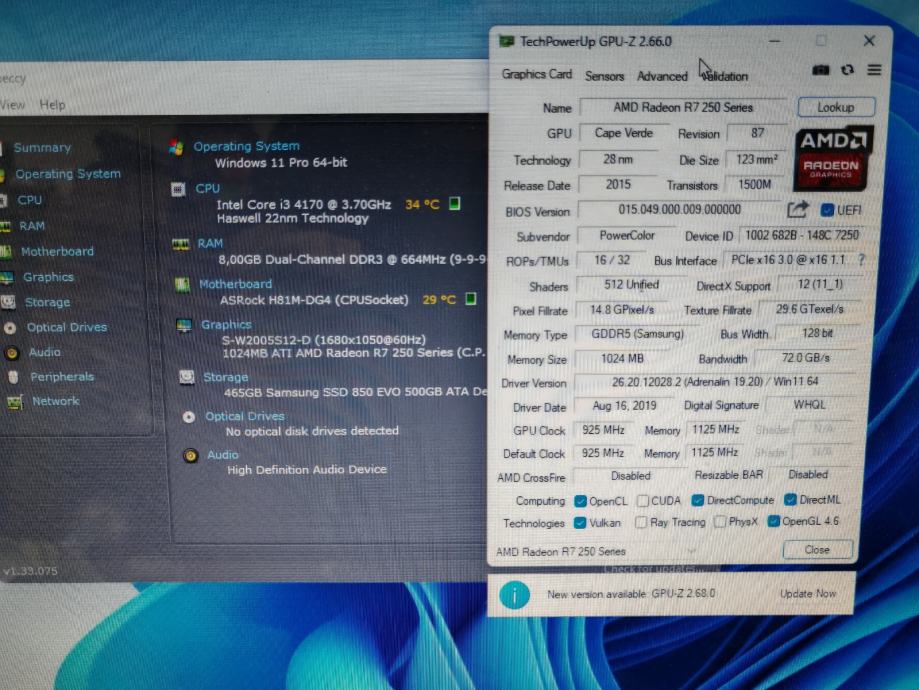Screen dimensions: 919x690
Task: Toggle the Ray Tracing checkbox
Action: click(x=641, y=522)
